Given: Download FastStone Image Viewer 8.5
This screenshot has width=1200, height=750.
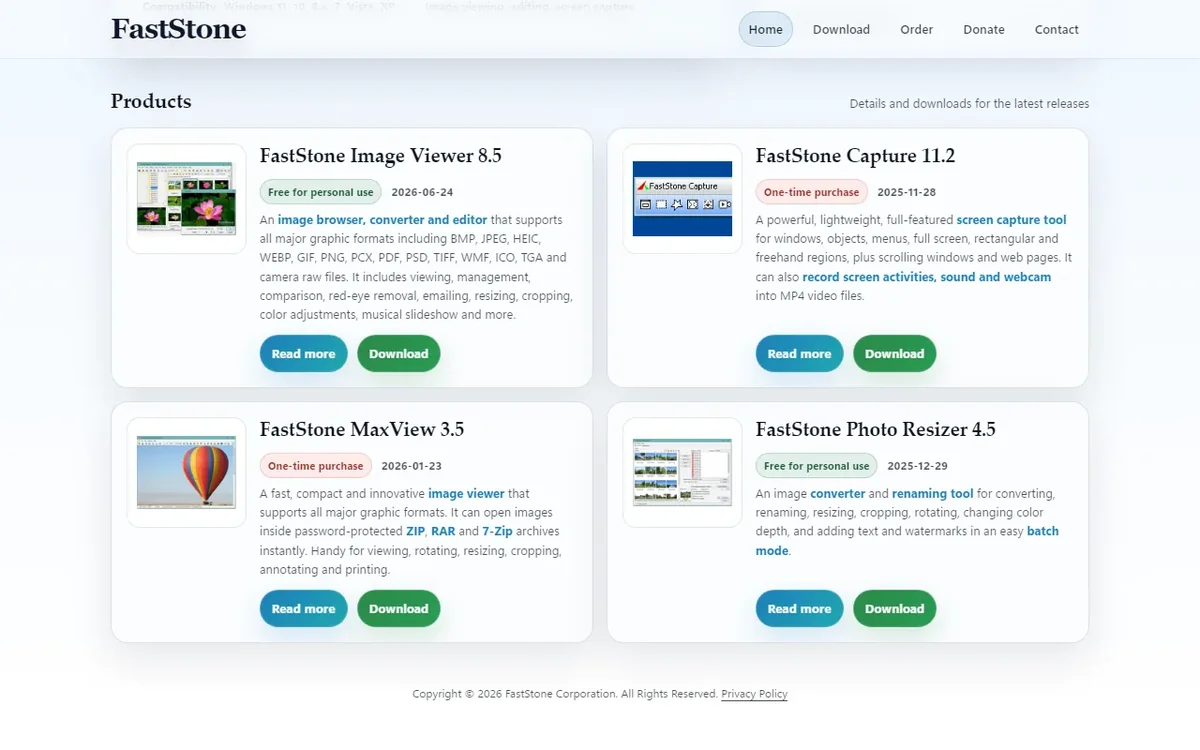Looking at the screenshot, I should tap(399, 354).
